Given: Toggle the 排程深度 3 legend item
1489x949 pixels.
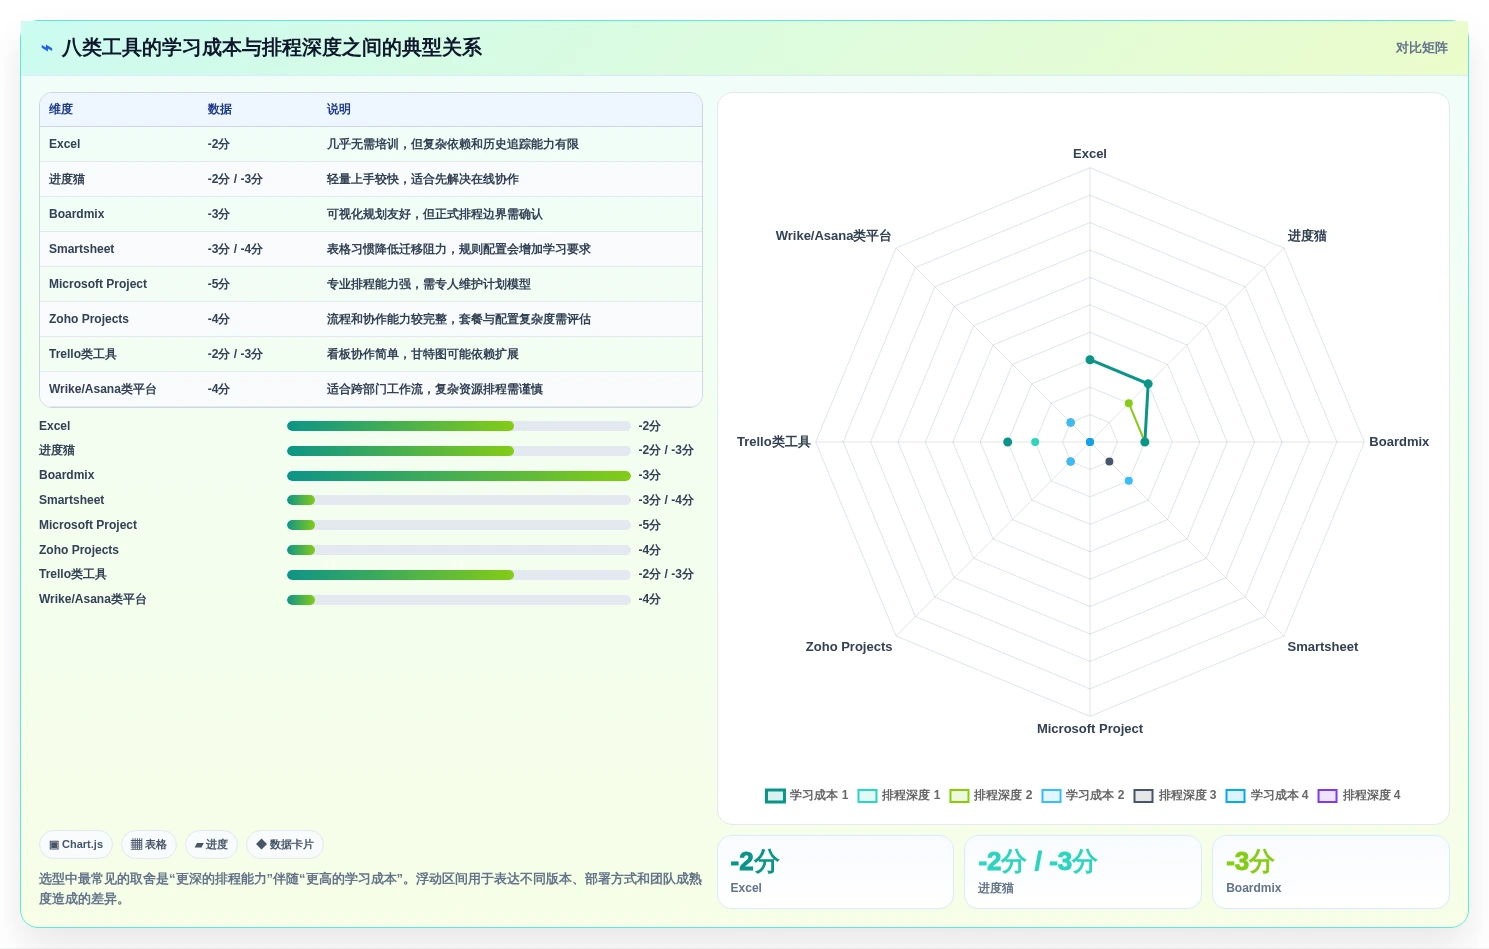Looking at the screenshot, I should coord(1175,796).
